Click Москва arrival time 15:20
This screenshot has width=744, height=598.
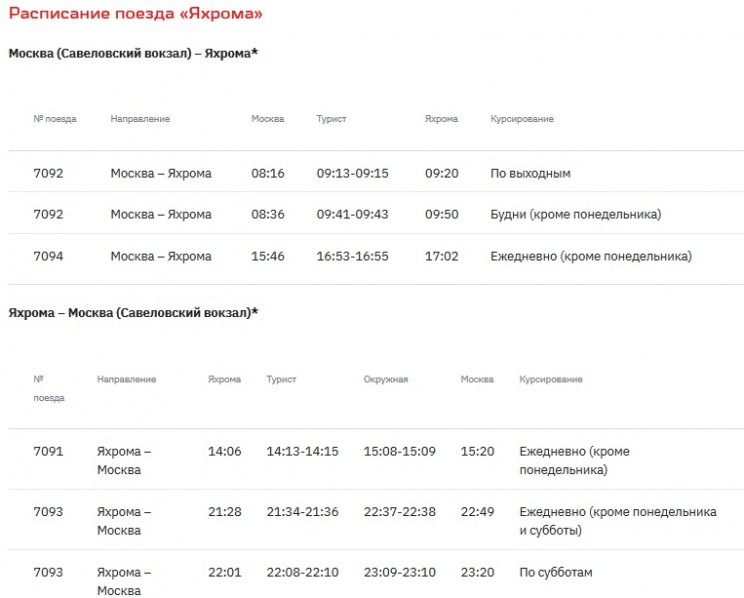(x=478, y=451)
